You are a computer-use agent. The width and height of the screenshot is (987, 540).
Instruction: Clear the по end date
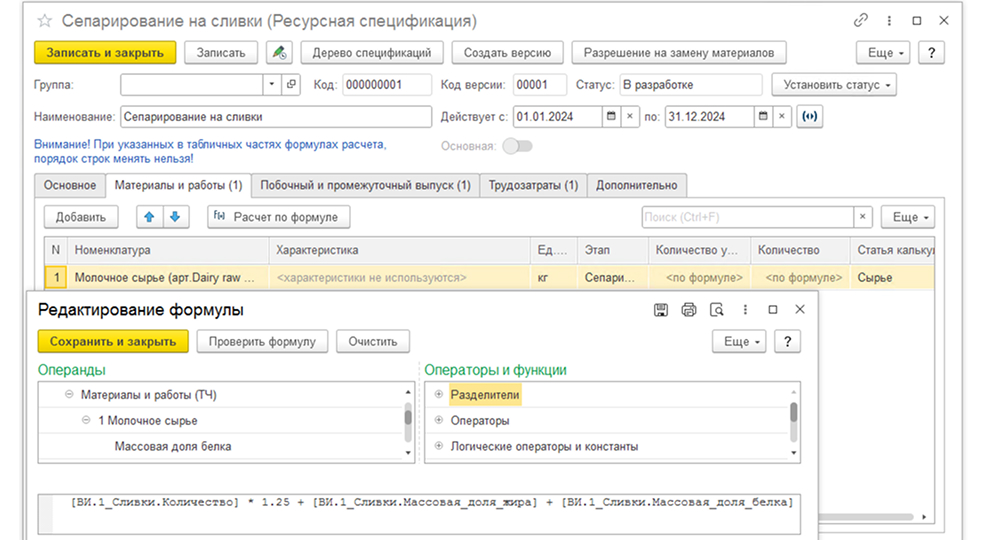point(782,116)
